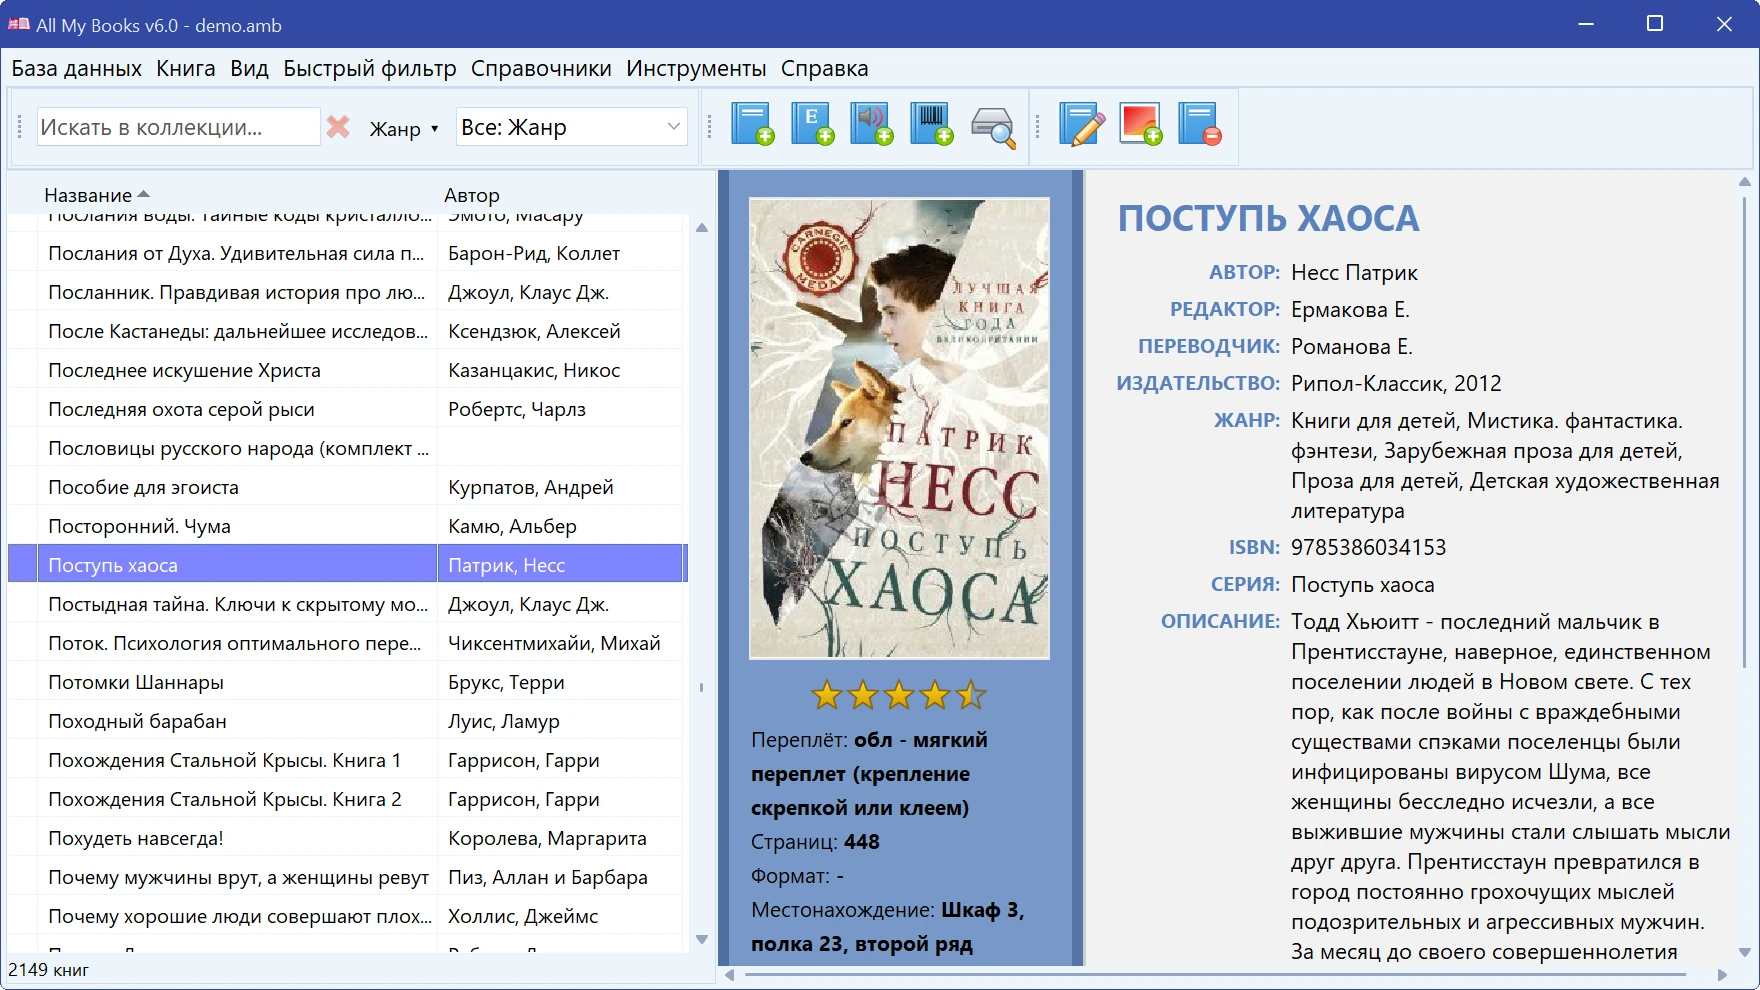Select row Послания от Духа

coord(346,253)
